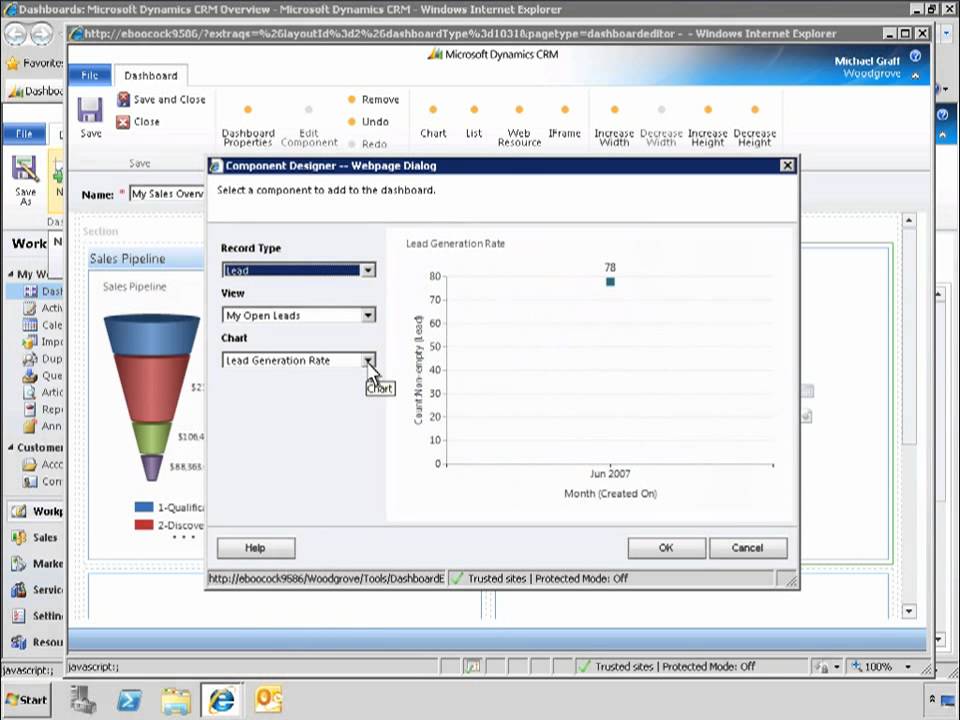Open the Sales area
960x720 pixels.
coord(36,538)
